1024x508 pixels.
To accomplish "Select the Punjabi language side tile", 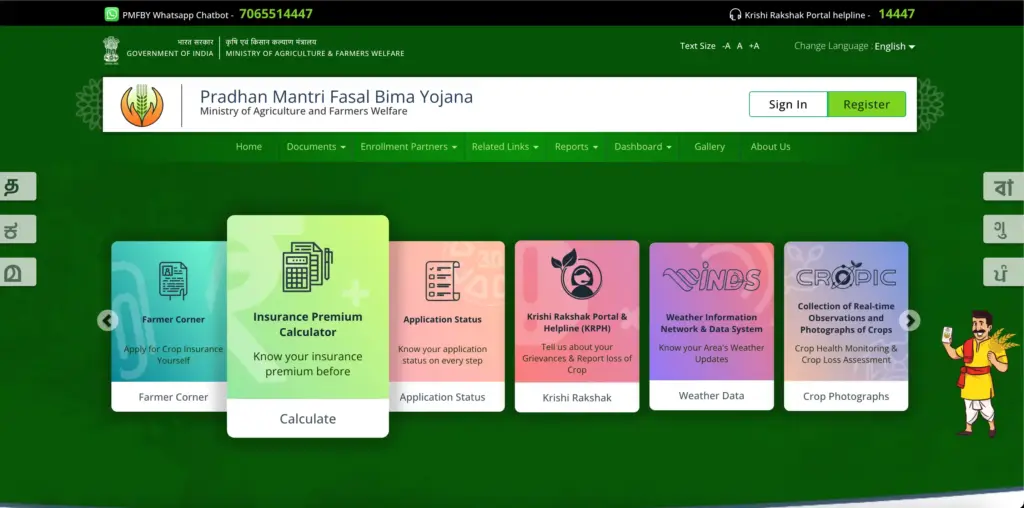I will coord(1004,272).
